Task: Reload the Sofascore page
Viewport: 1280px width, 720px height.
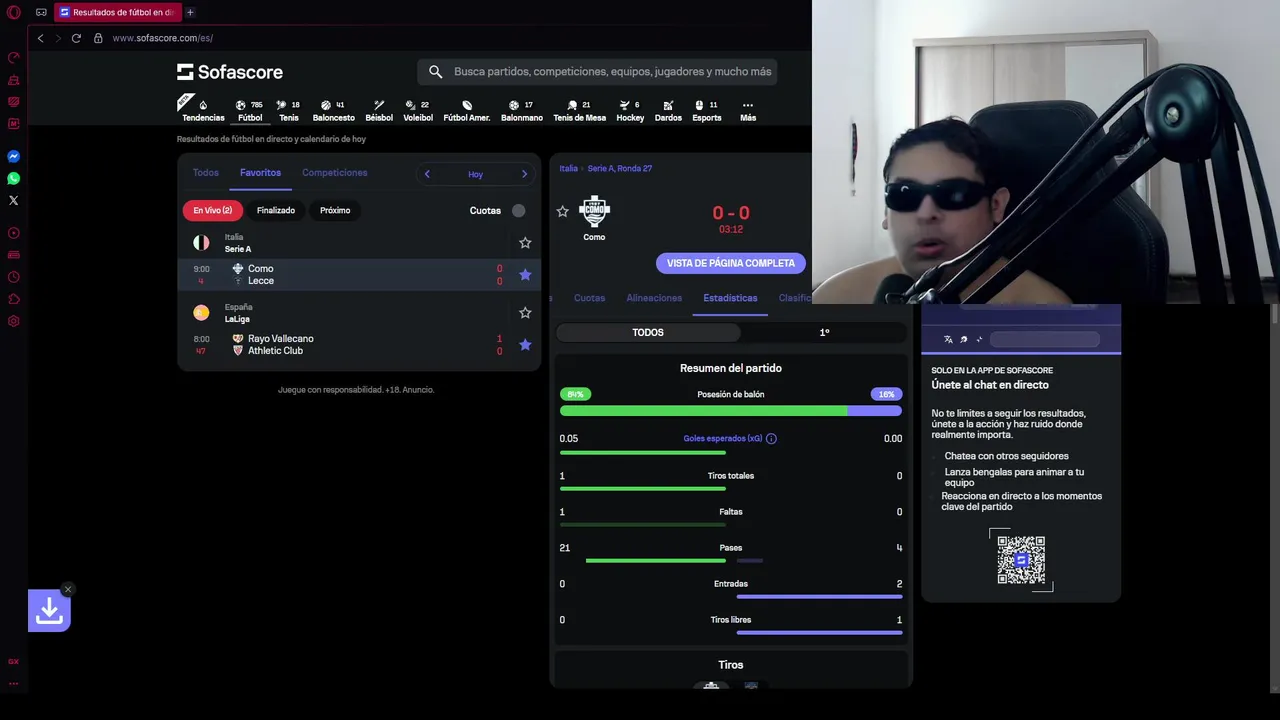Action: pos(76,38)
